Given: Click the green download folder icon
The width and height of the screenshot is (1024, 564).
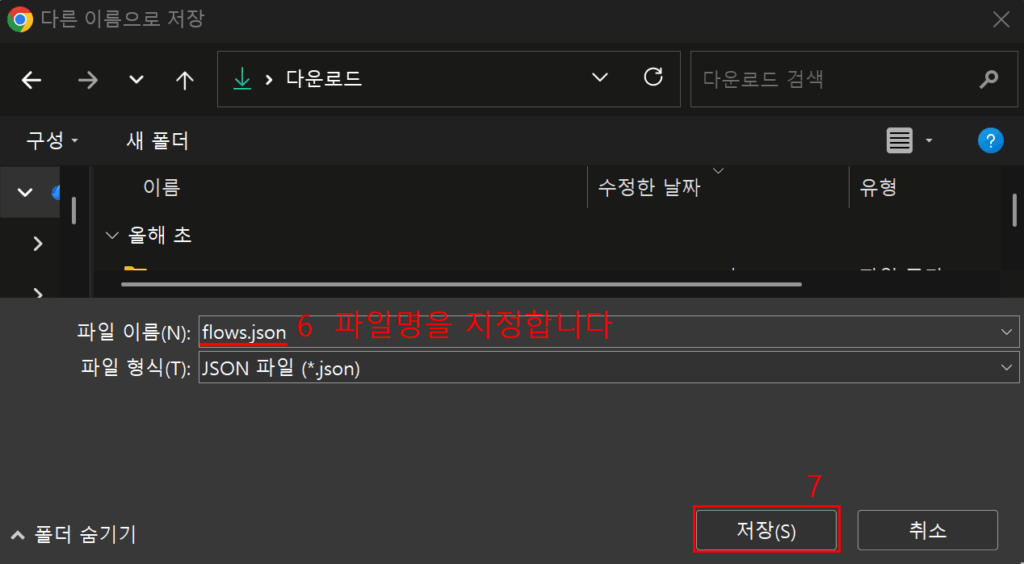Looking at the screenshot, I should (242, 79).
